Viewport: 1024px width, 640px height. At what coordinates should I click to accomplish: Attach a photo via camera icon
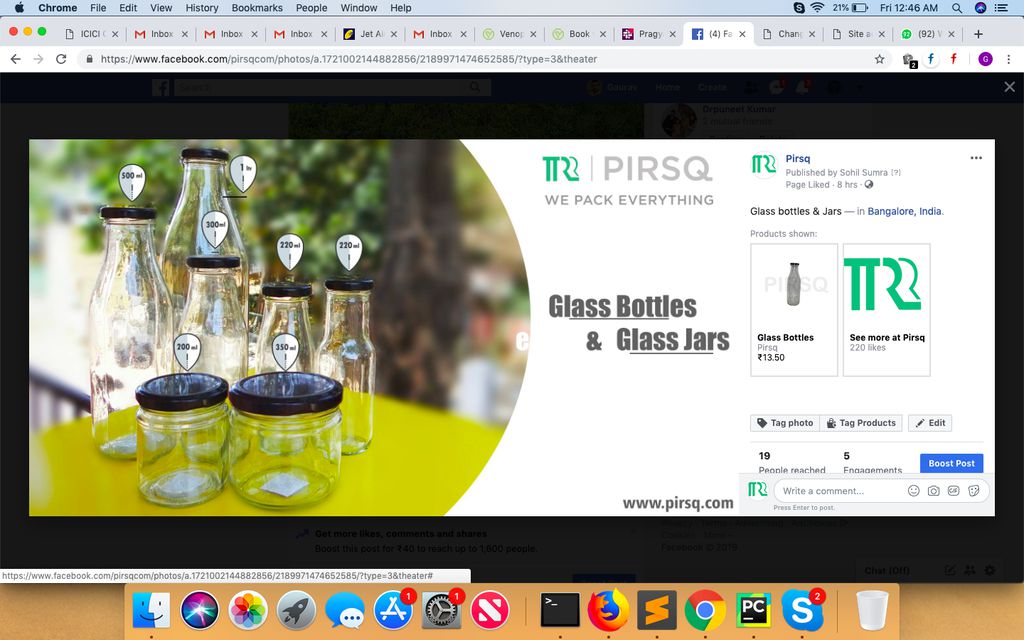934,490
